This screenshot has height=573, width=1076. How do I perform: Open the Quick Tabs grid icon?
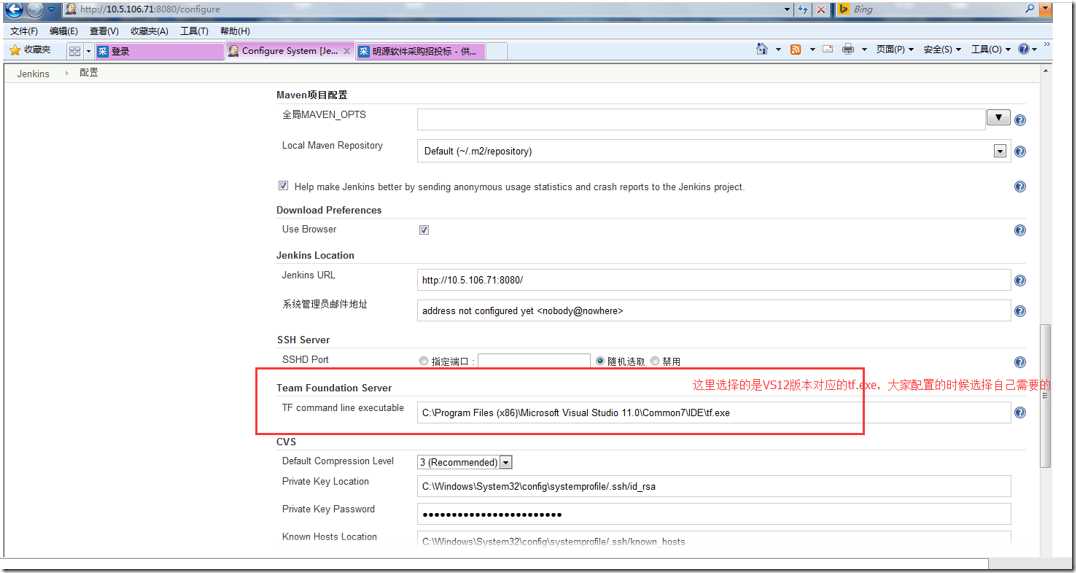point(74,51)
